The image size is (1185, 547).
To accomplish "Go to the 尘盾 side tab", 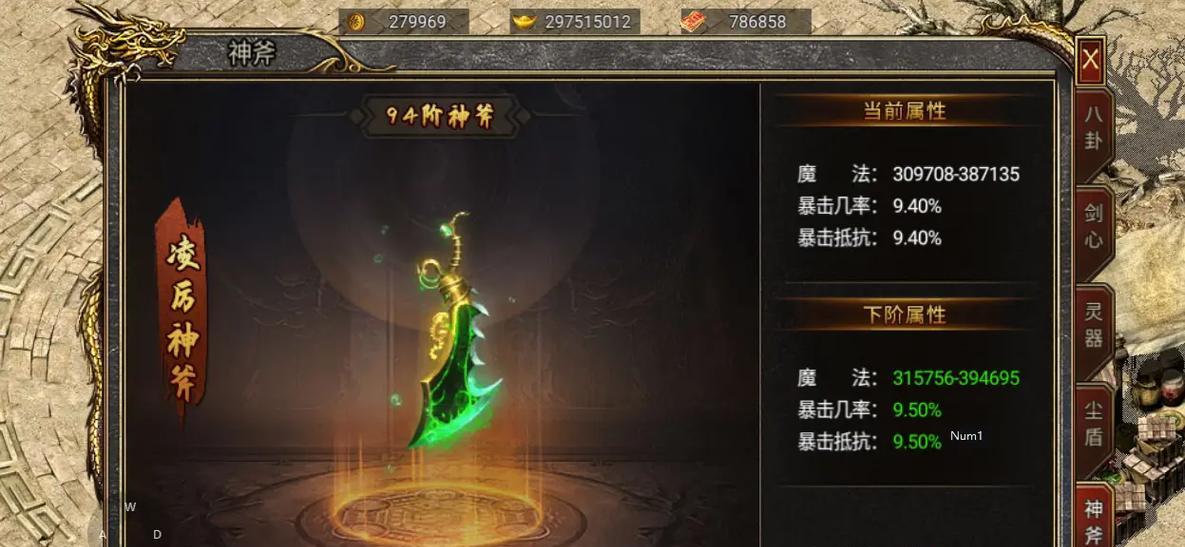I will click(x=1094, y=425).
